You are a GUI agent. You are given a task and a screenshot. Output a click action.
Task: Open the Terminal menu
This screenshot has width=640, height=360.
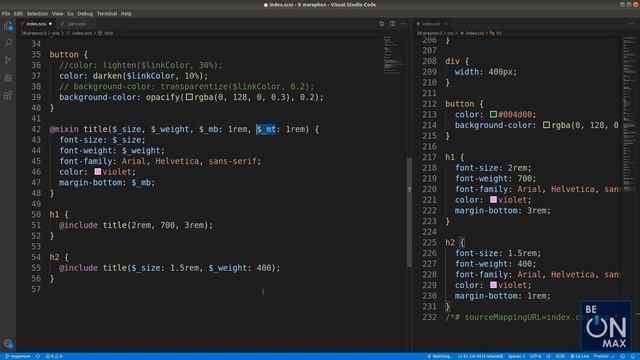tap(107, 13)
